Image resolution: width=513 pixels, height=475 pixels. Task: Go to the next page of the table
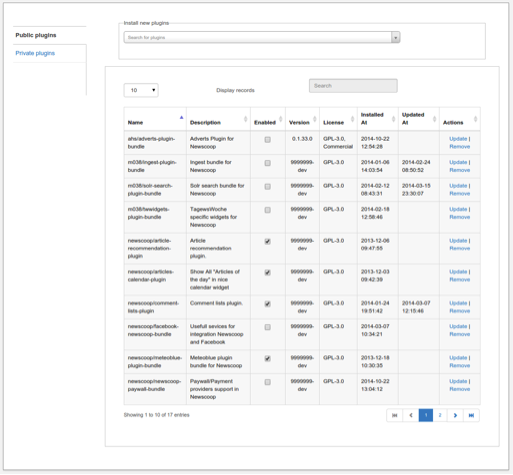[455, 415]
